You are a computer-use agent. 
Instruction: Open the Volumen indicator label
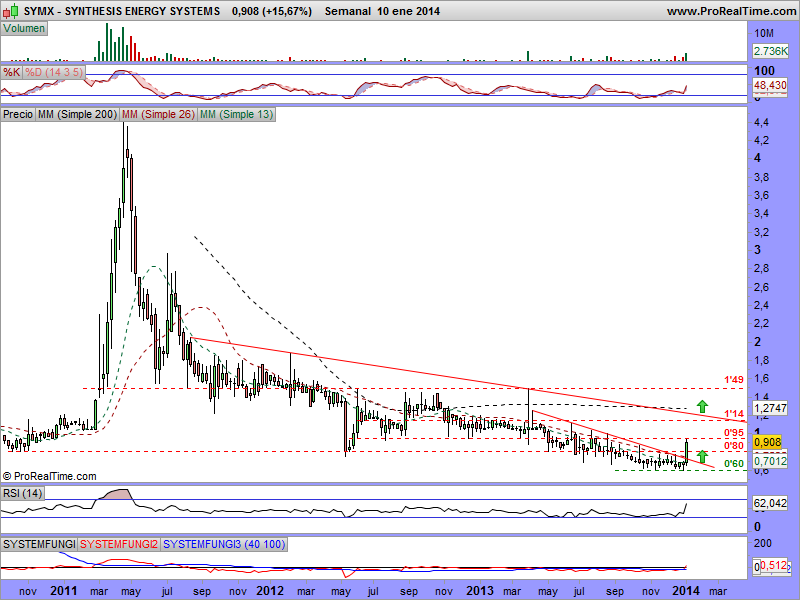pyautogui.click(x=24, y=29)
